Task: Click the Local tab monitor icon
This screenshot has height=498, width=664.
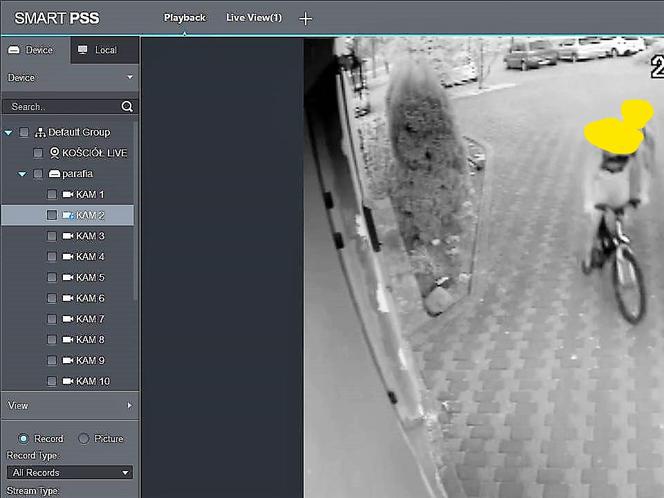Action: click(x=83, y=50)
